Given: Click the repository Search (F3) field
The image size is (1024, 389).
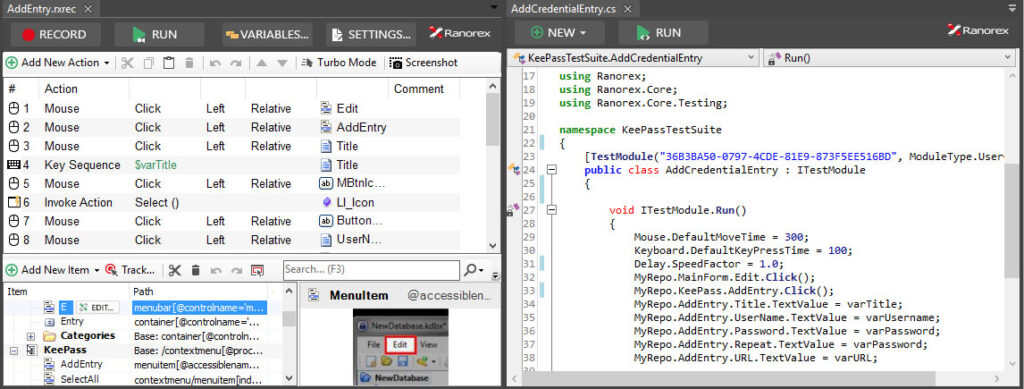Looking at the screenshot, I should coord(370,269).
